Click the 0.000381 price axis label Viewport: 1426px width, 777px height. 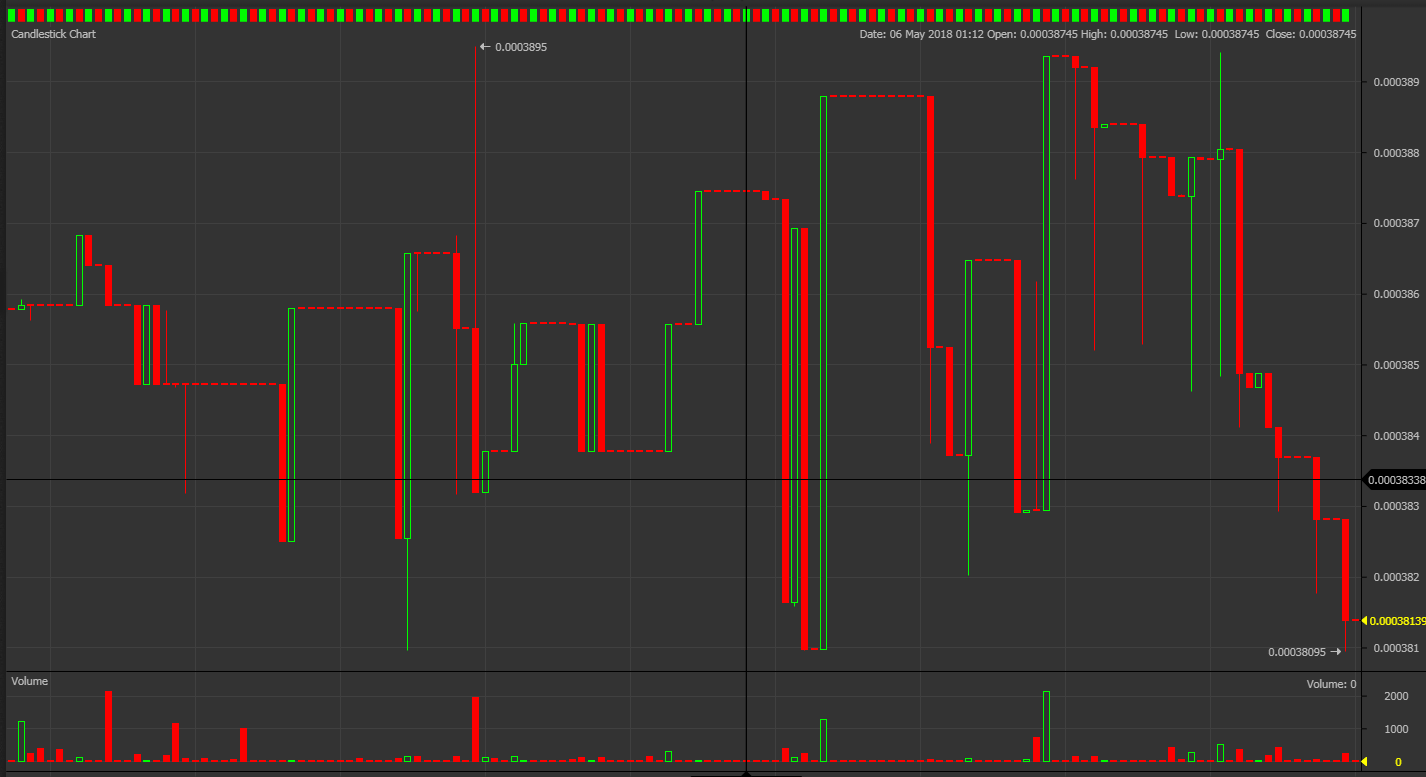click(1396, 648)
